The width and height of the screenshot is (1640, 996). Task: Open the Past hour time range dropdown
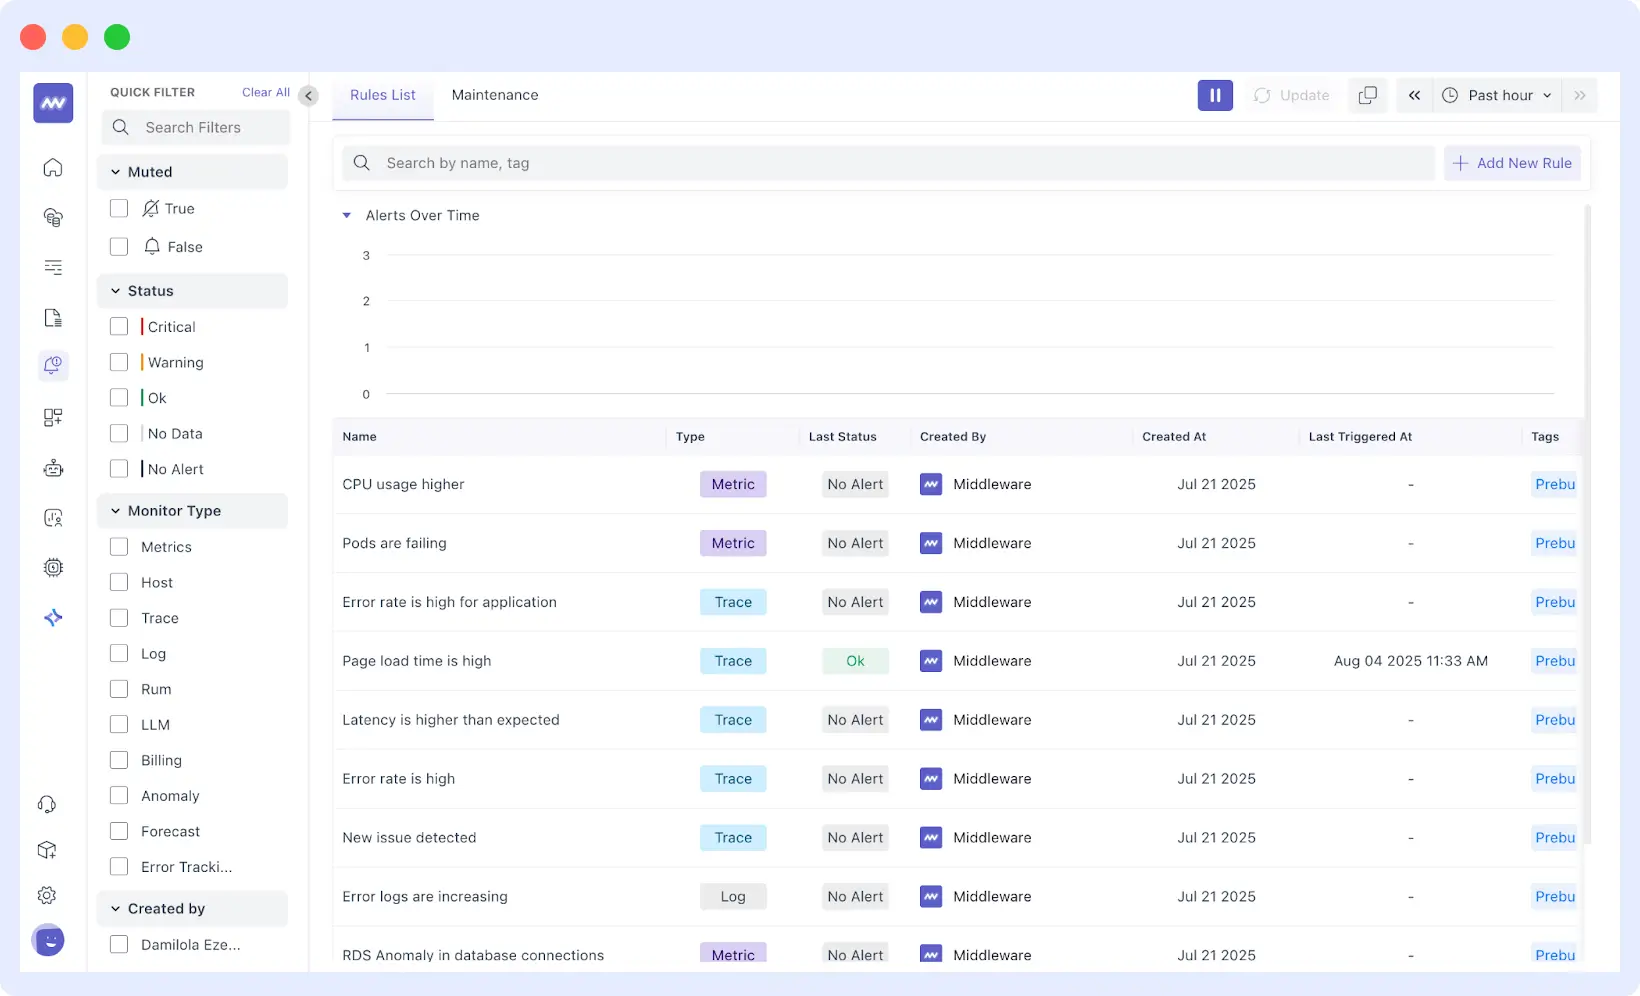click(1497, 95)
